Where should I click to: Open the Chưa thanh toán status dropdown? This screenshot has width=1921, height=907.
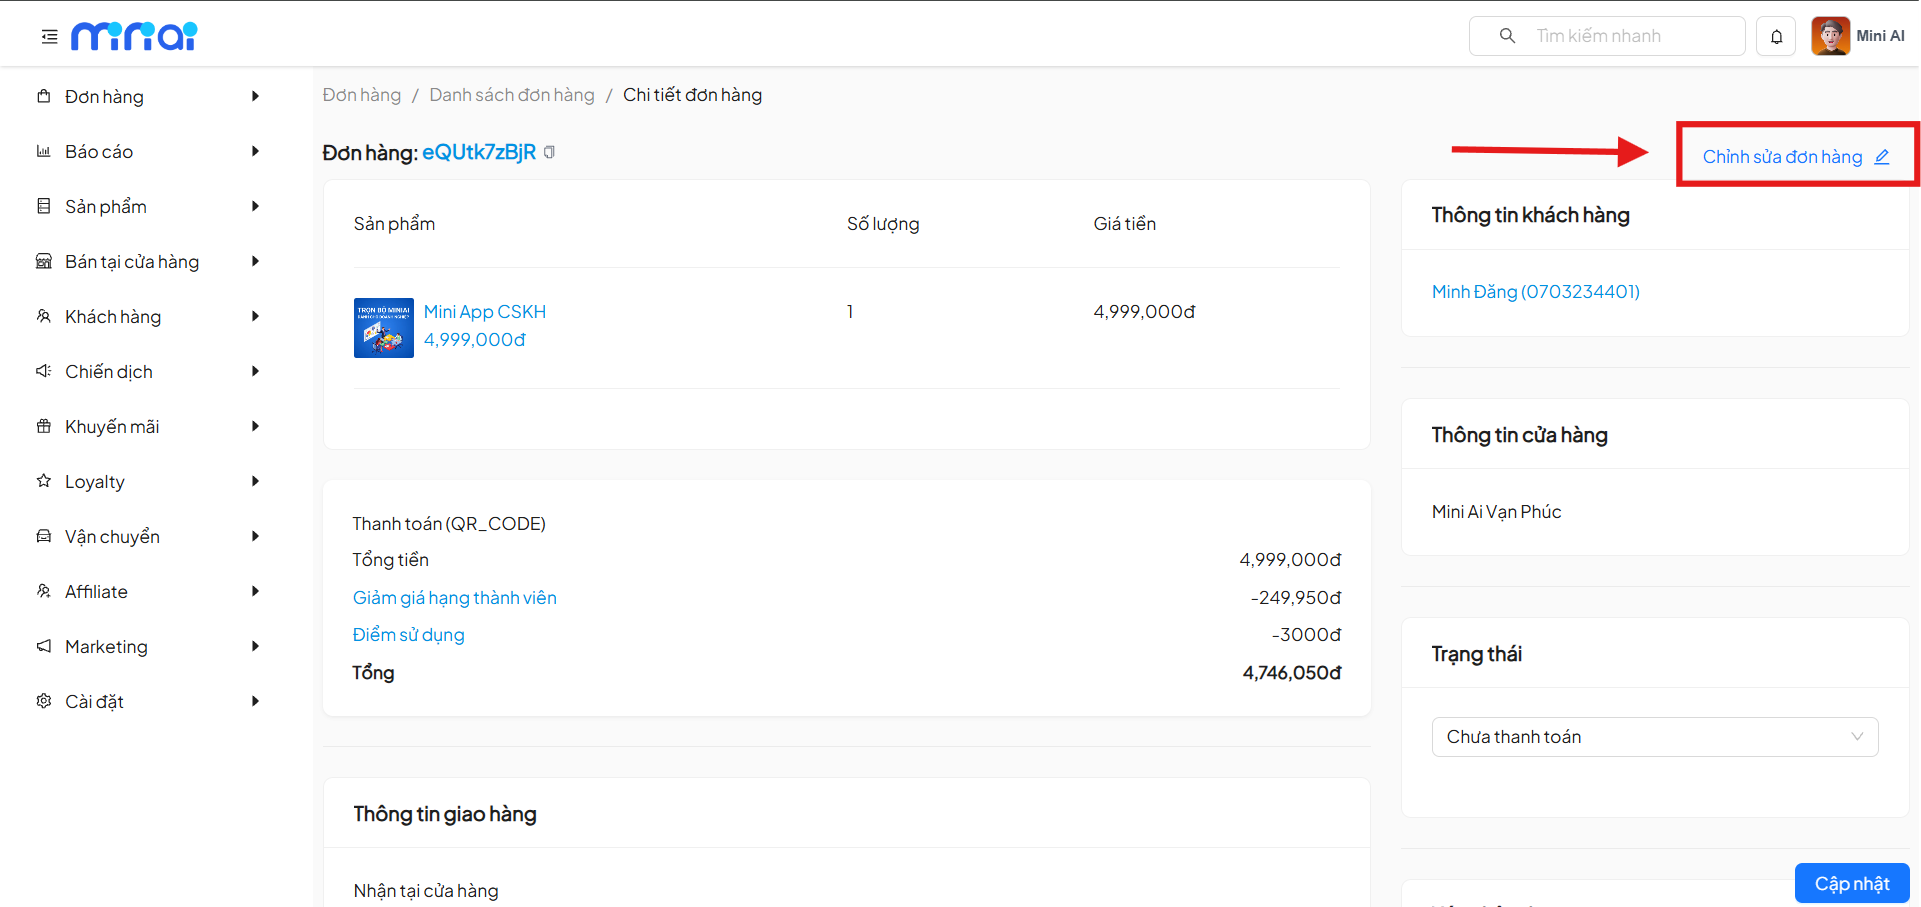[1654, 737]
